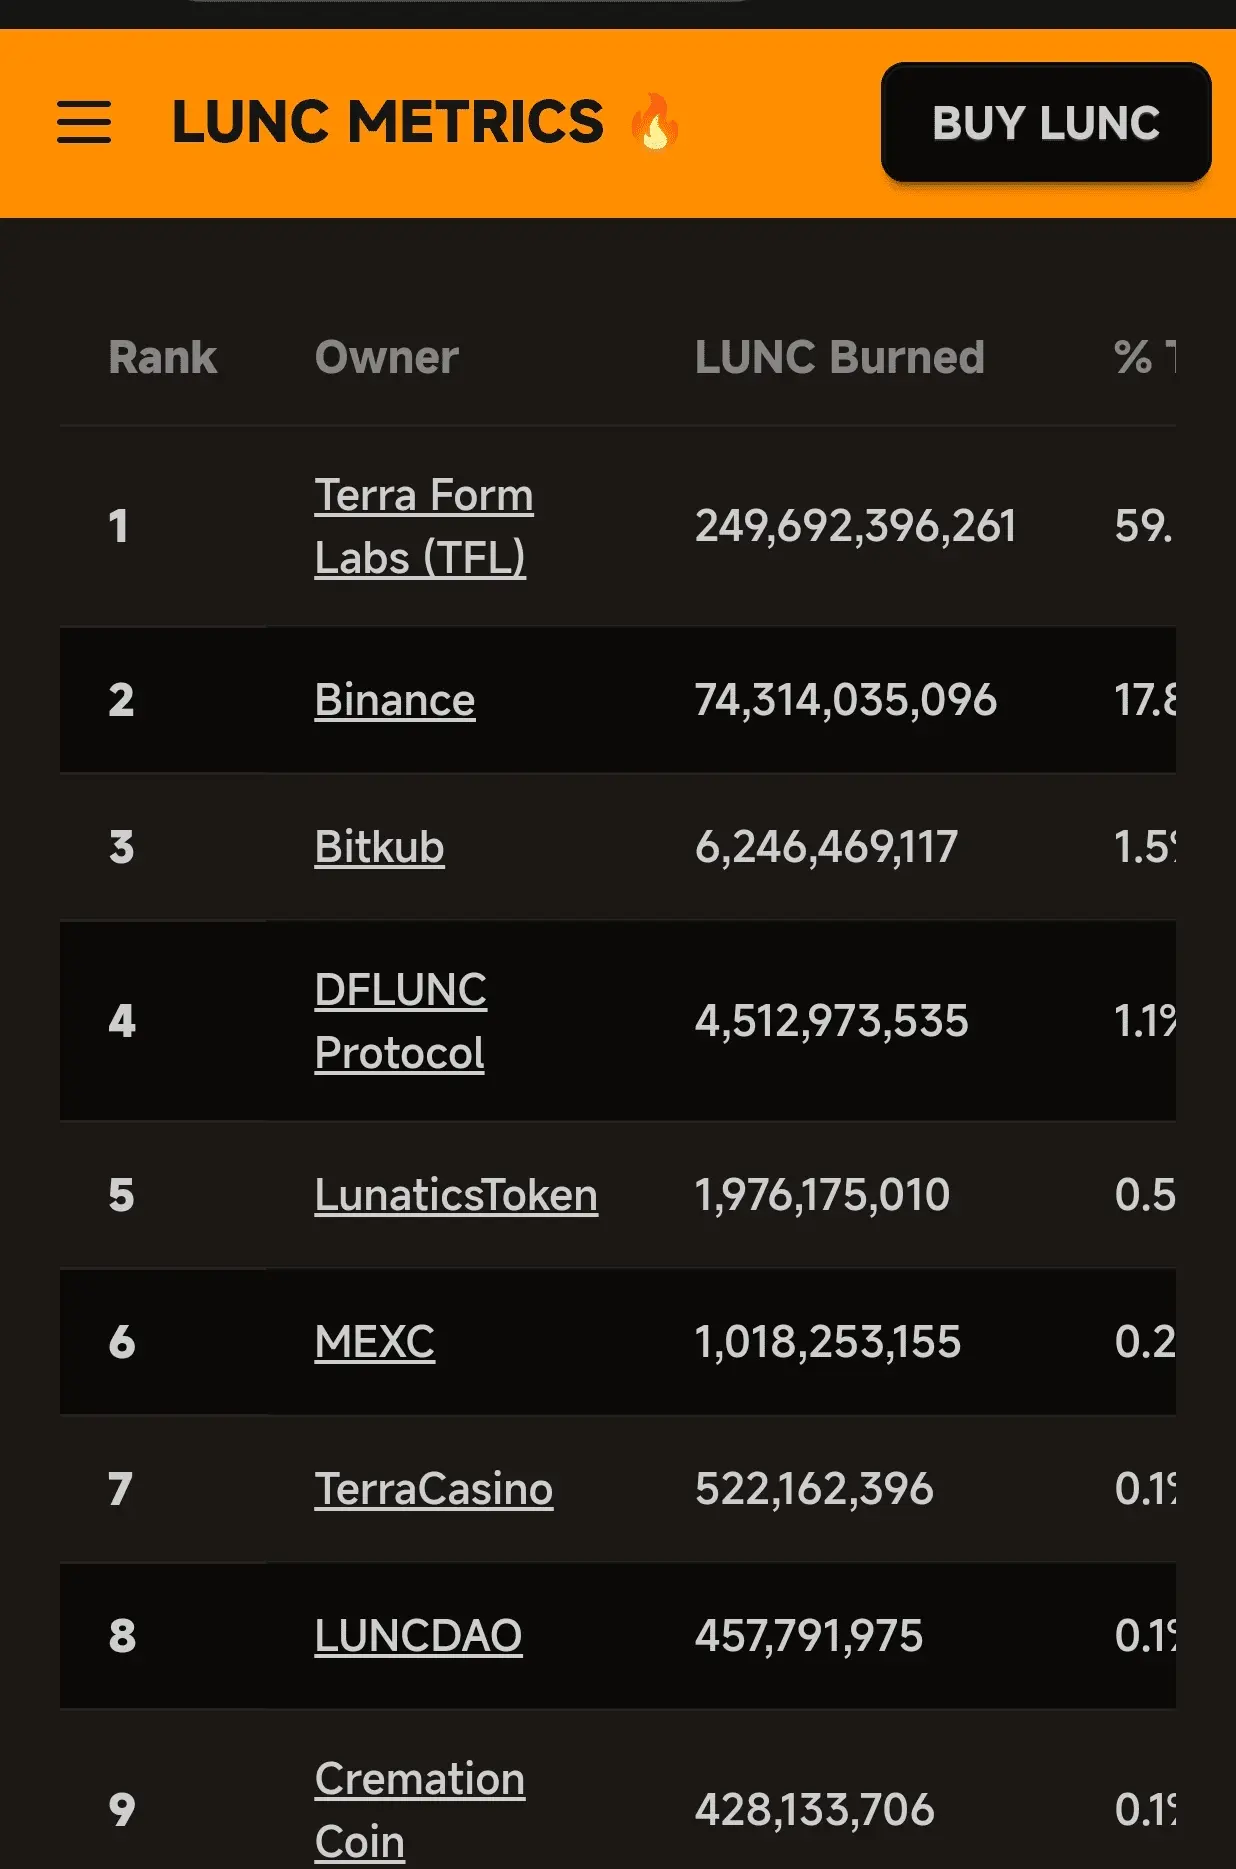Viewport: 1236px width, 1869px height.
Task: Open the LunaticsToken link
Action: (x=456, y=1195)
